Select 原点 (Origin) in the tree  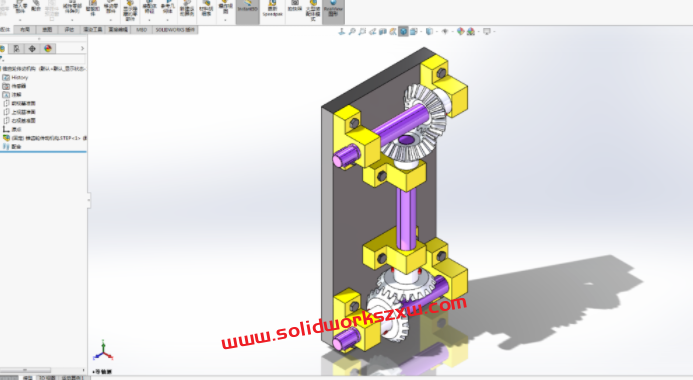click(x=12, y=129)
